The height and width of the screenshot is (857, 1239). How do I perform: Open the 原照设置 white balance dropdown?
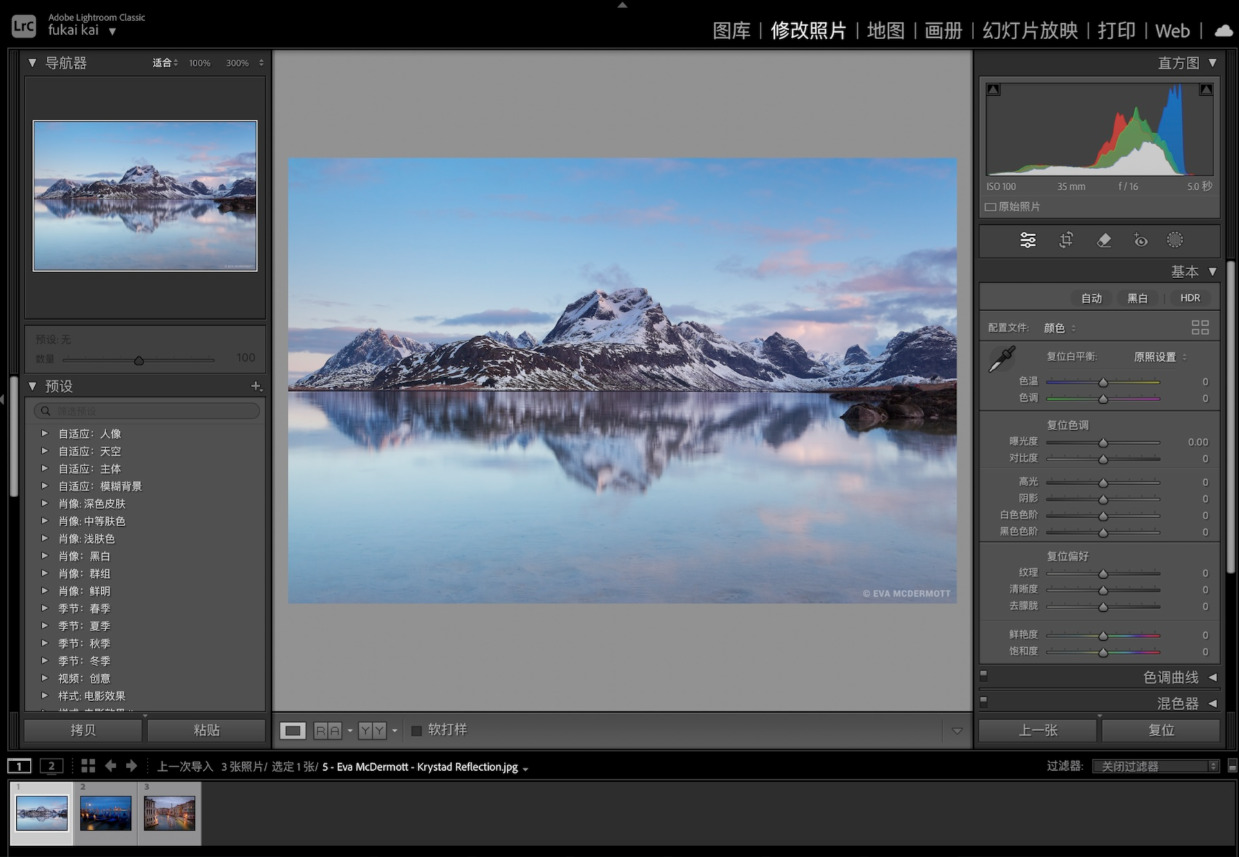pos(1160,357)
